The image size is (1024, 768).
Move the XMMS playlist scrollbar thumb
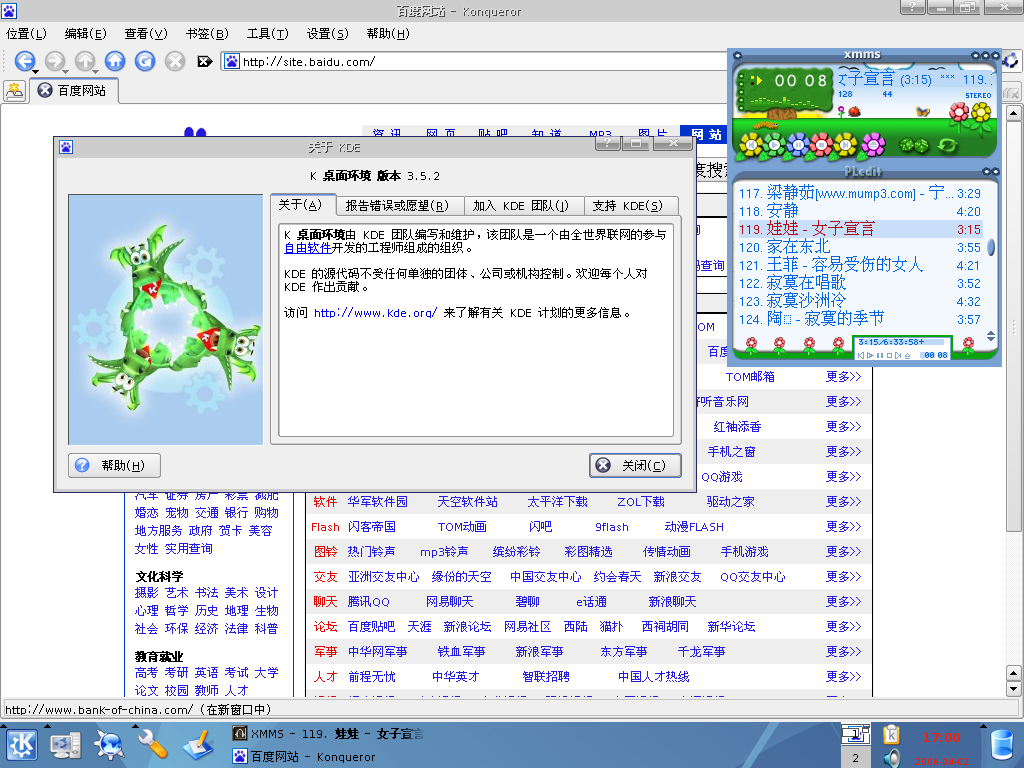pyautogui.click(x=991, y=247)
